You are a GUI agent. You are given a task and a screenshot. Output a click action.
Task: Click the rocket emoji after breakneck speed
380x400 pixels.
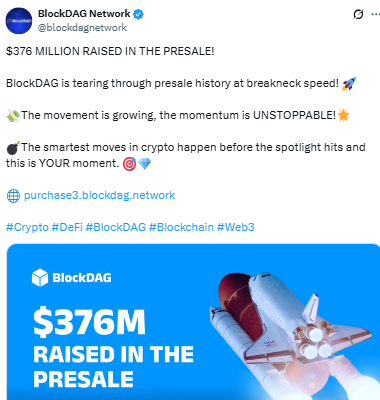coord(349,83)
